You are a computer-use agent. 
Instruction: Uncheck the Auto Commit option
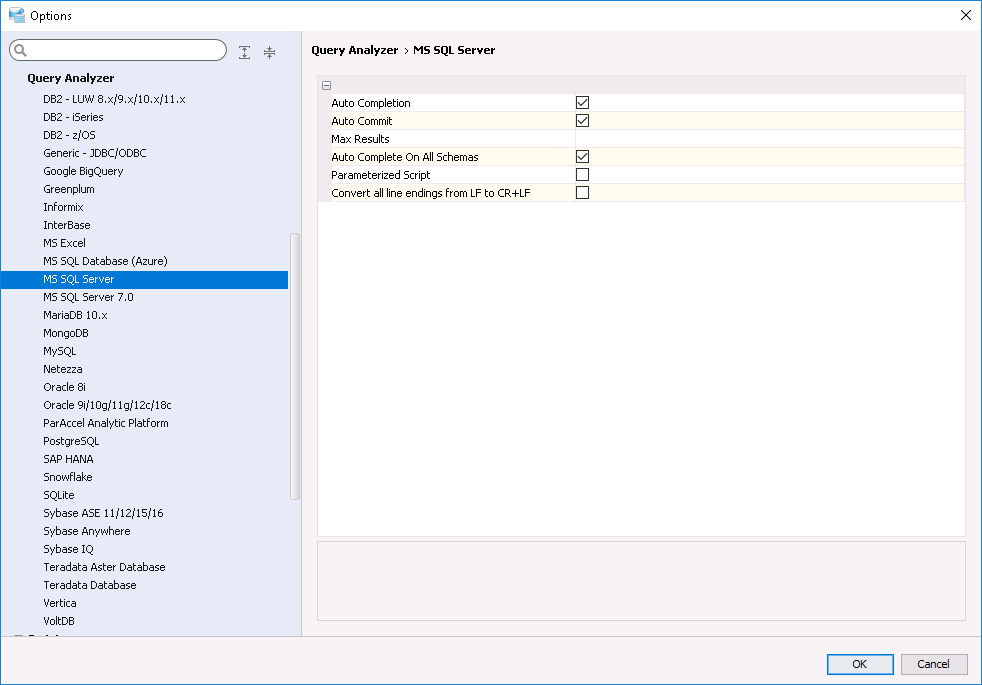(582, 121)
